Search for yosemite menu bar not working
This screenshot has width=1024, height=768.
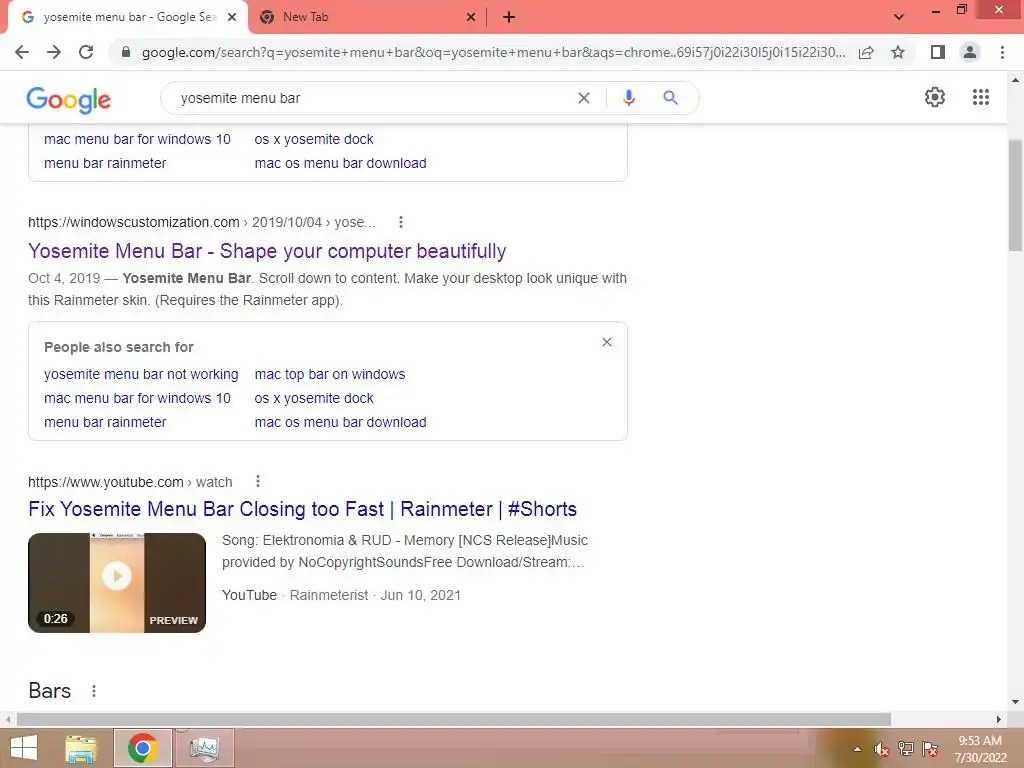click(x=141, y=374)
